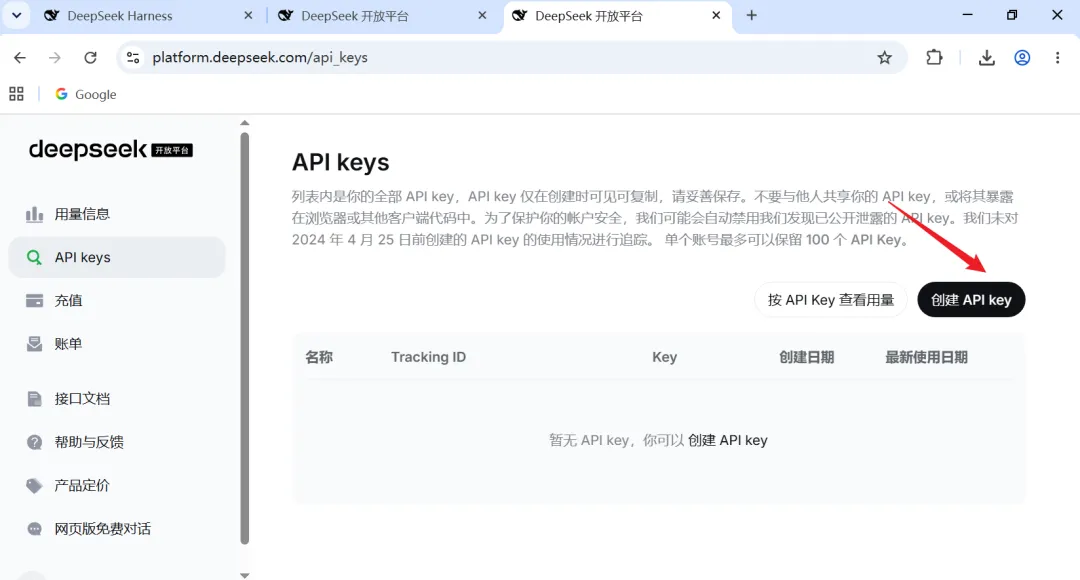
Task: Open 产品定价 sidebar item
Action: click(117, 486)
